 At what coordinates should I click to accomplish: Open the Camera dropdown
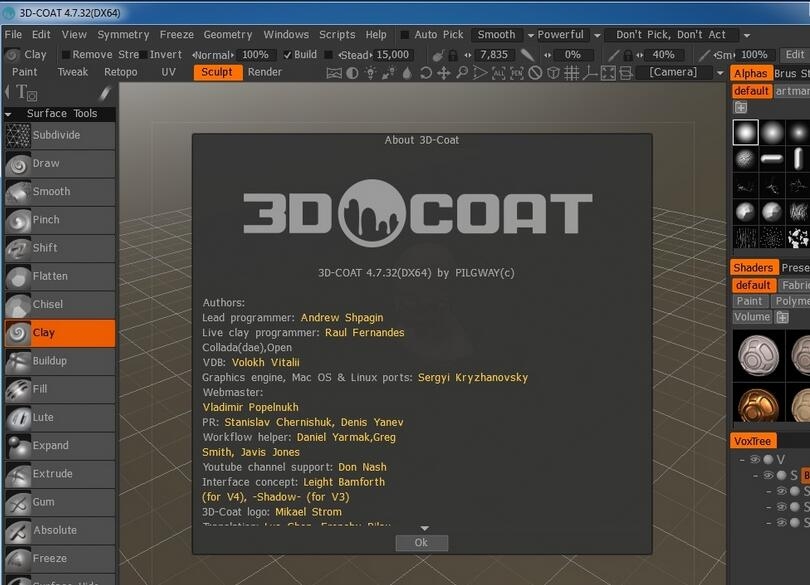click(680, 73)
